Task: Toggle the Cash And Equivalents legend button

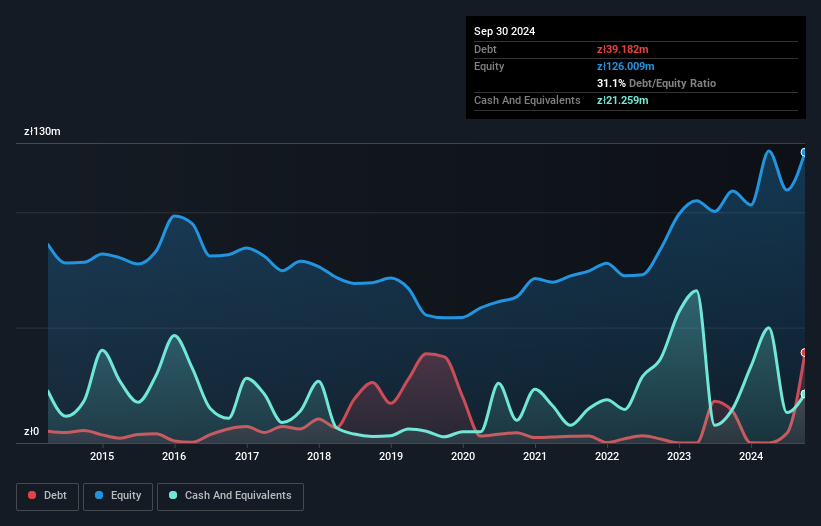Action: coord(230,496)
